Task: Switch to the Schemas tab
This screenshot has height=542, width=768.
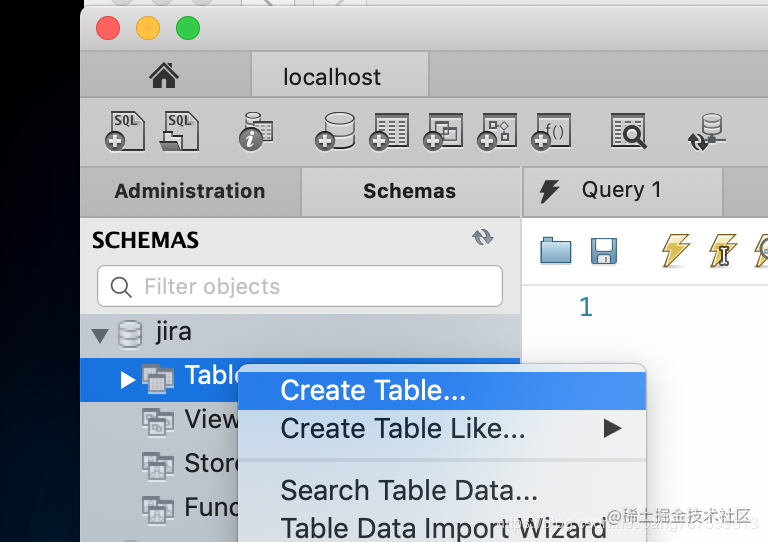Action: [x=410, y=191]
